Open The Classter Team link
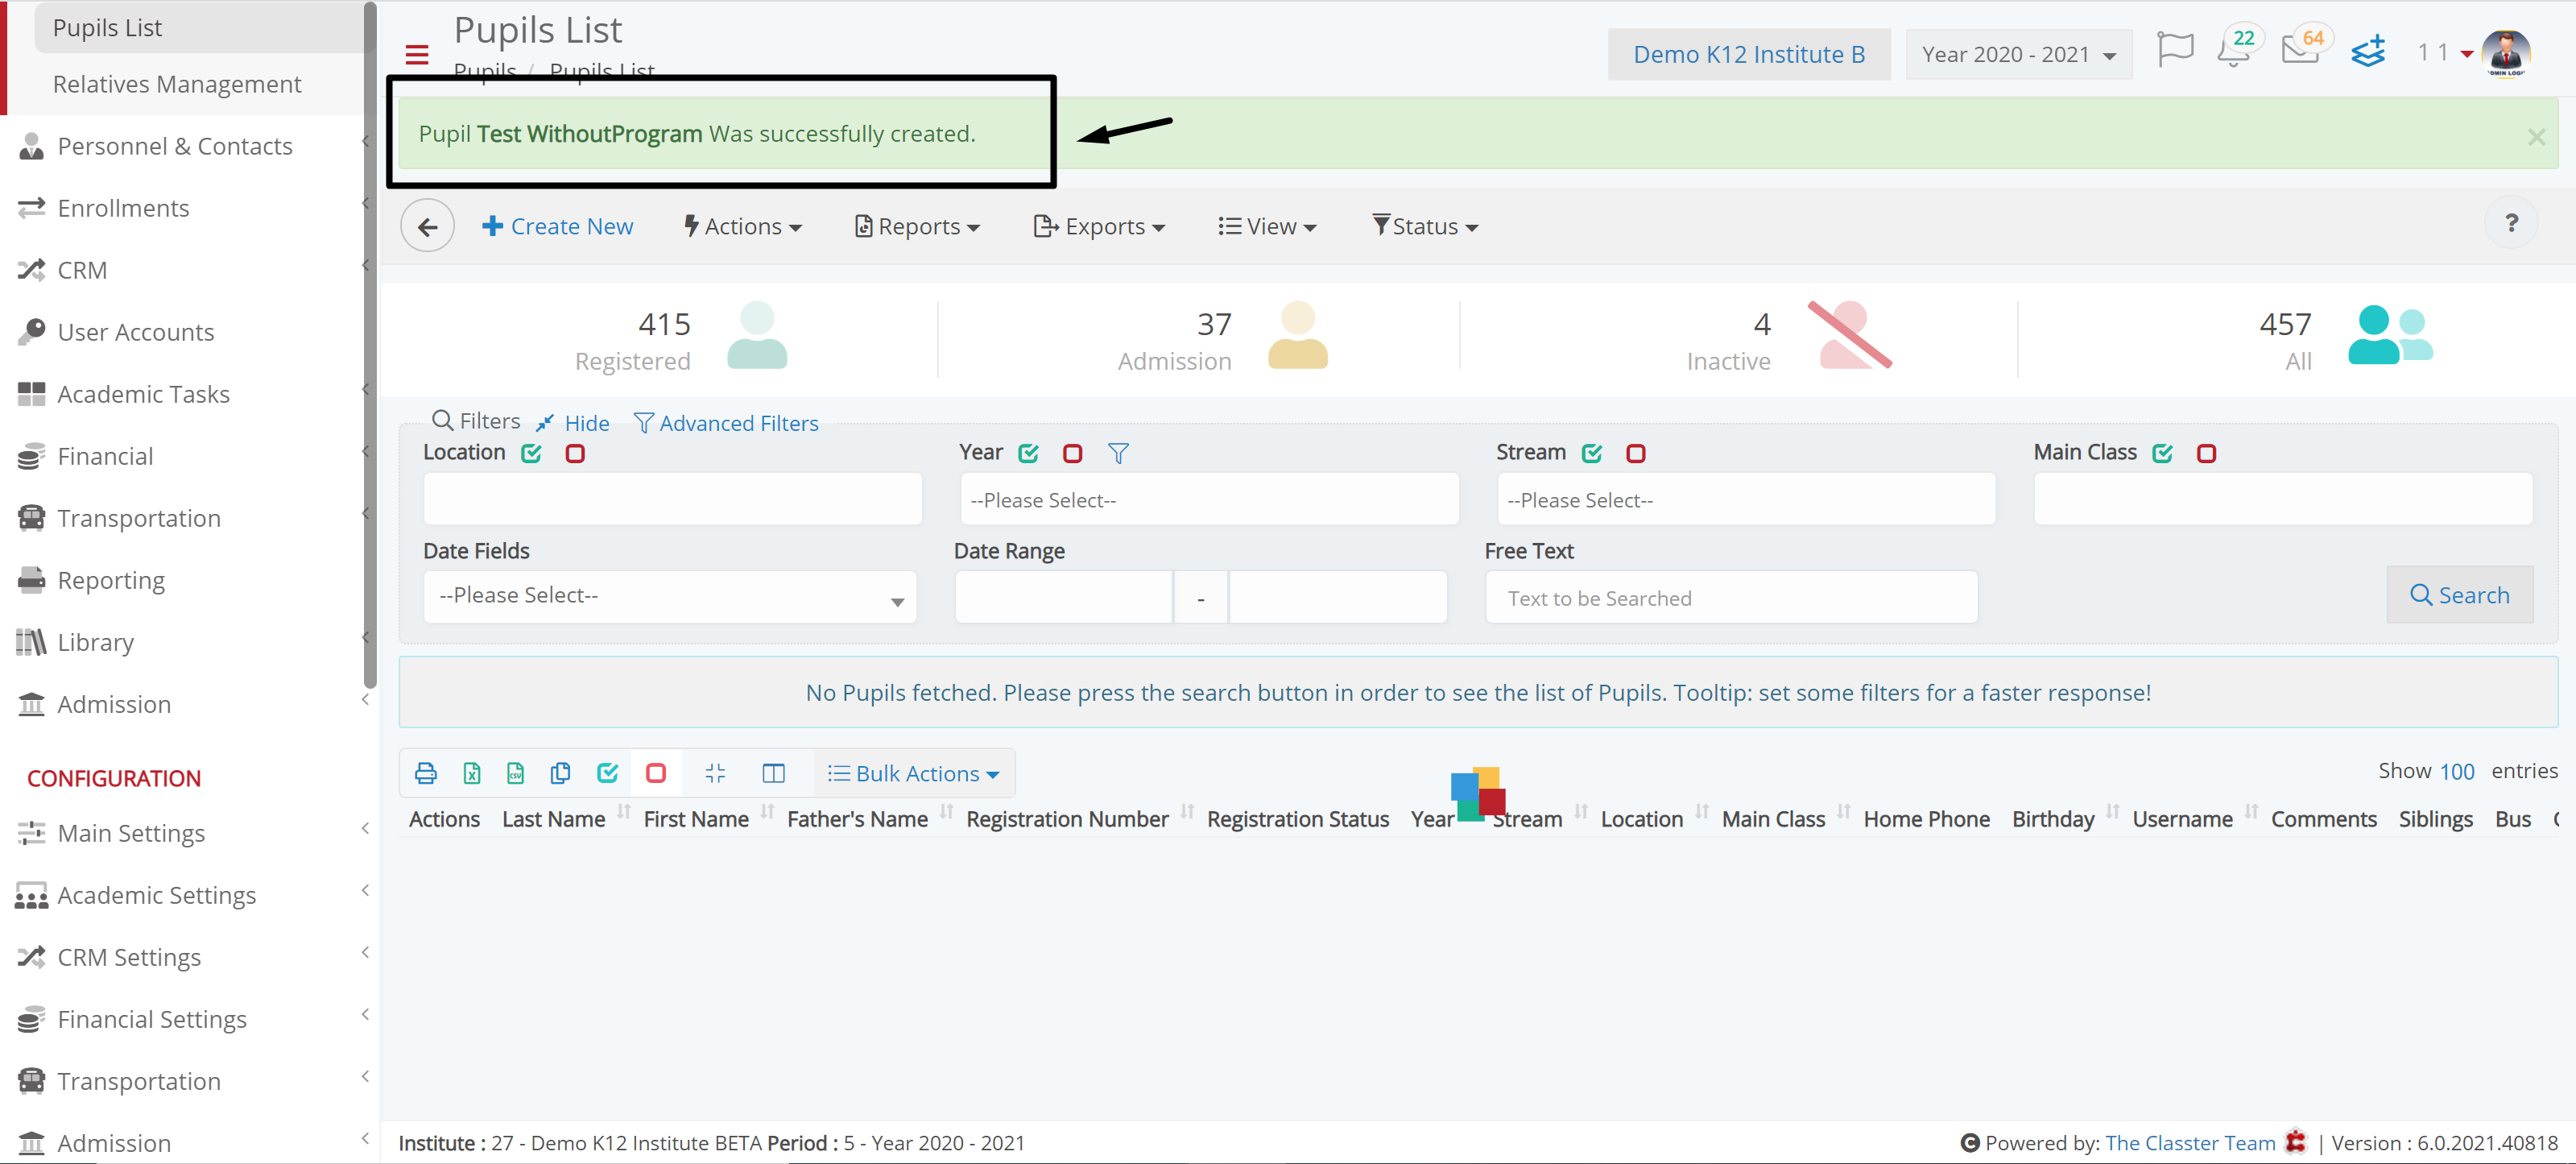The width and height of the screenshot is (2576, 1164). coord(2189,1142)
